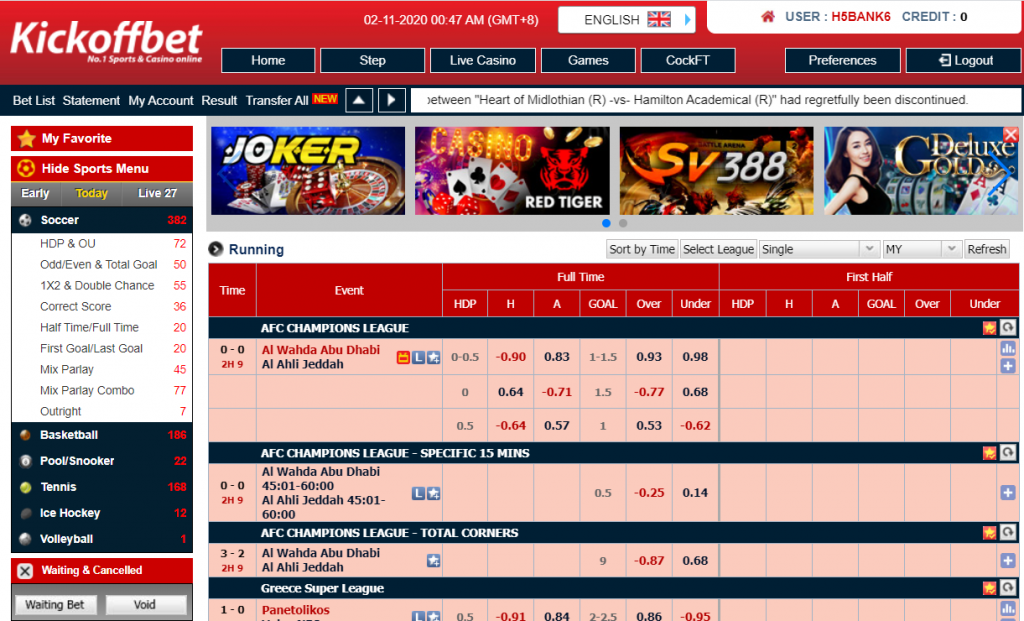Add AFC Champions League to favorites via star icon
The width and height of the screenshot is (1024, 621).
coord(989,328)
